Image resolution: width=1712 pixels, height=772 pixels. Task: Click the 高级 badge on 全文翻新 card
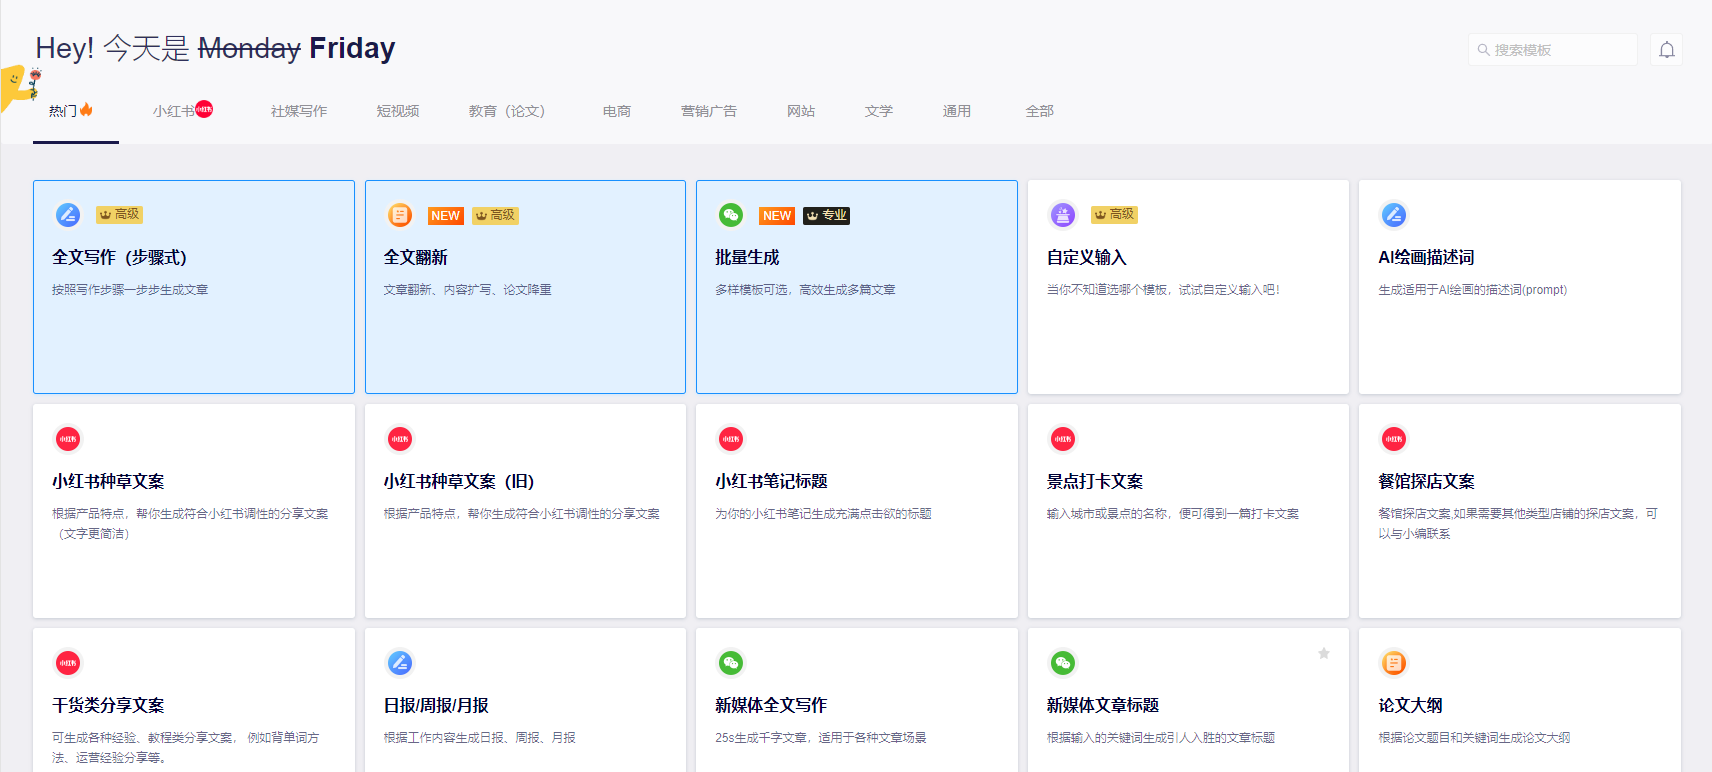495,215
